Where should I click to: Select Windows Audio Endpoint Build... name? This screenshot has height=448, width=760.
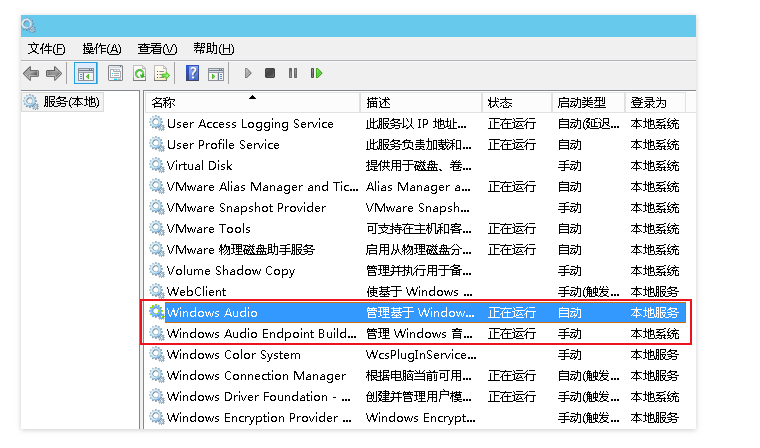(x=261, y=334)
